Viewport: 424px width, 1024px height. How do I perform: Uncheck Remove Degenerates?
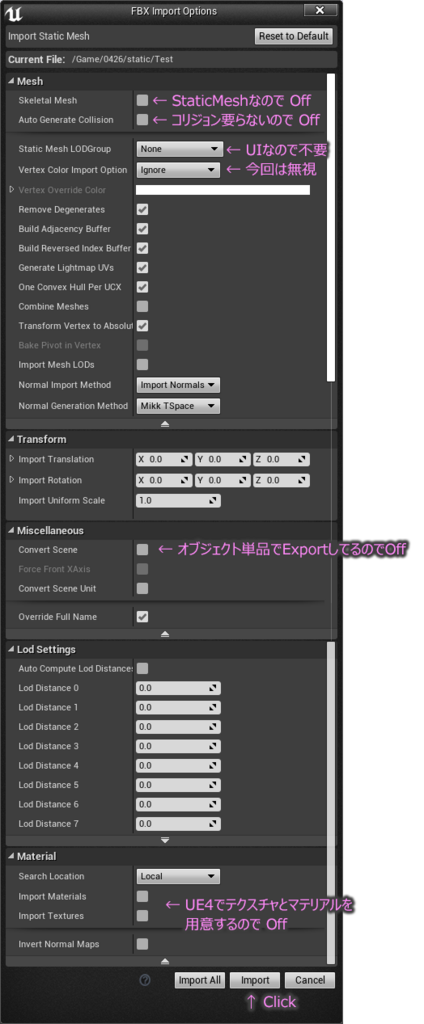[x=142, y=210]
